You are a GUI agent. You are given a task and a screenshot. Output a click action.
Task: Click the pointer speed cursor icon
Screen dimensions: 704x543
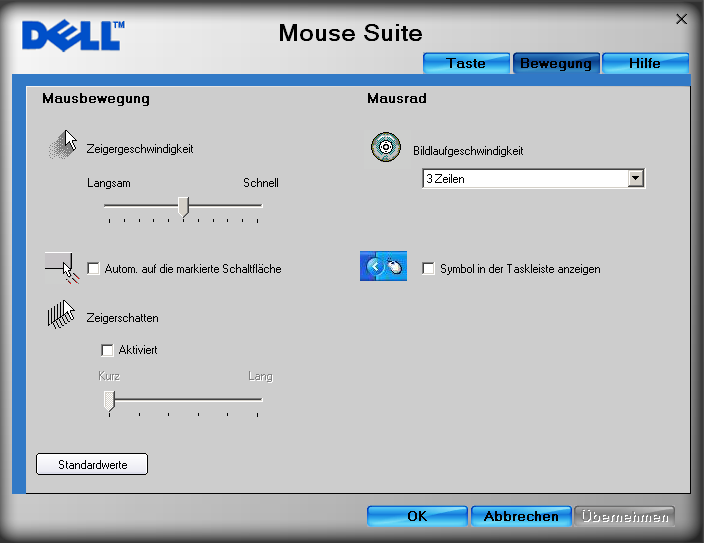click(x=62, y=144)
